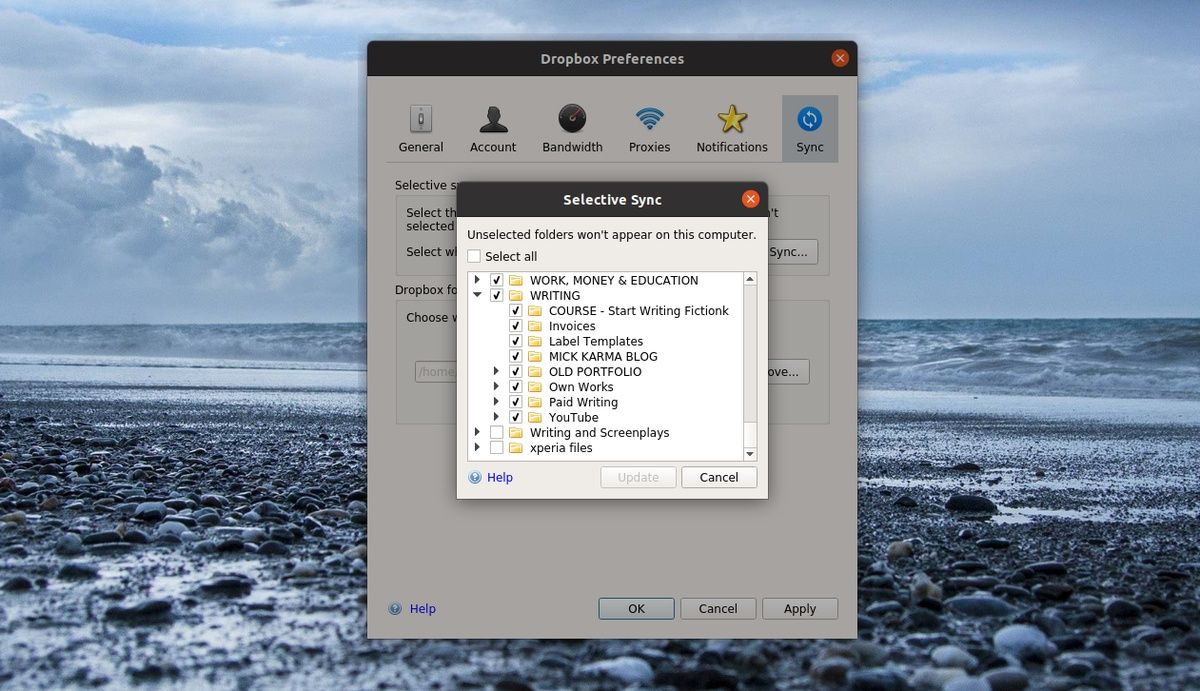Toggle the Select all checkbox
1200x691 pixels.
coord(473,256)
